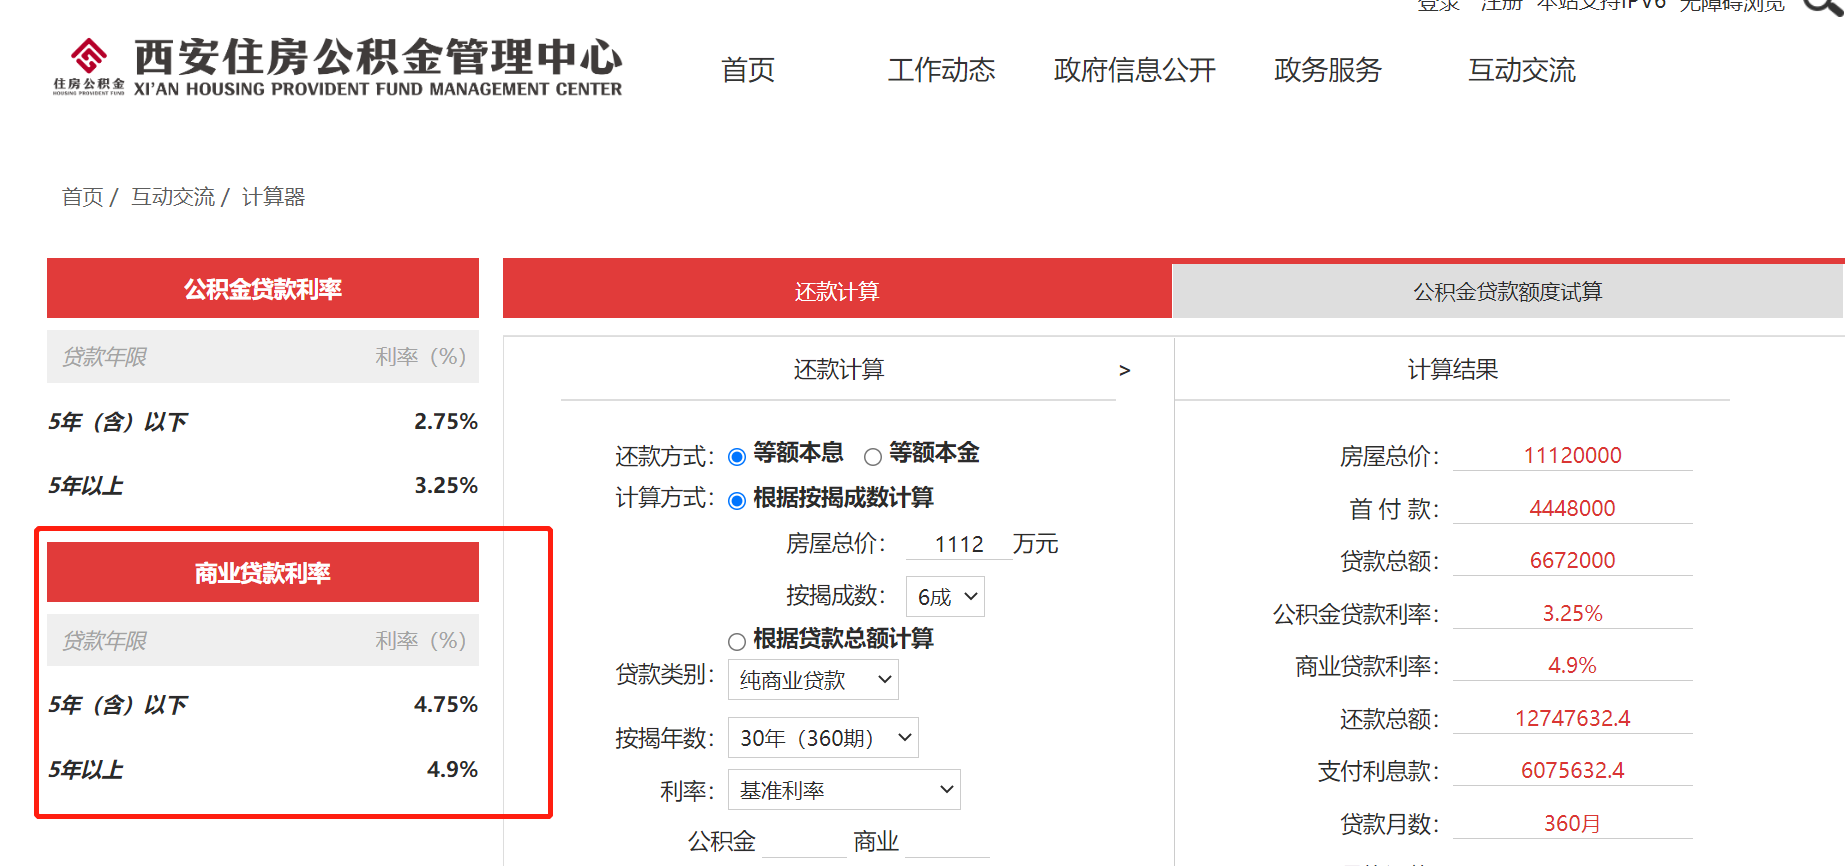Open the 按揭年数 dropdown showing 30年
This screenshot has height=866, width=1845.
click(823, 738)
